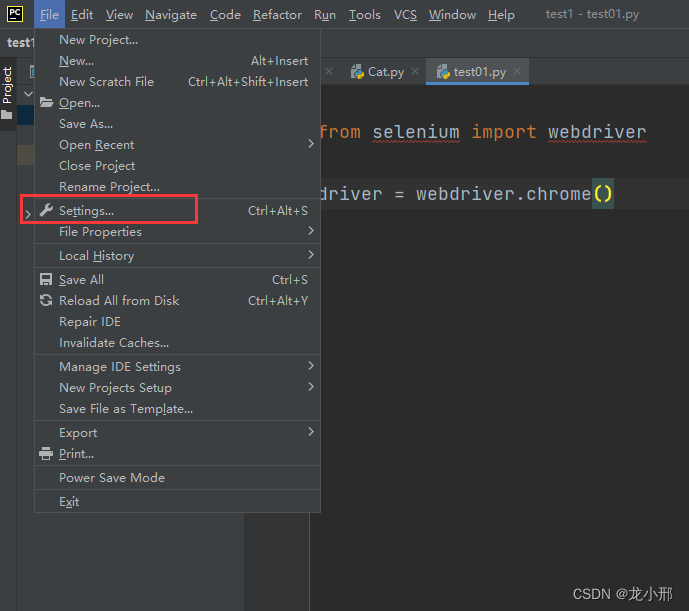Click the Save All floppy disk icon
The image size is (689, 611).
(x=46, y=280)
